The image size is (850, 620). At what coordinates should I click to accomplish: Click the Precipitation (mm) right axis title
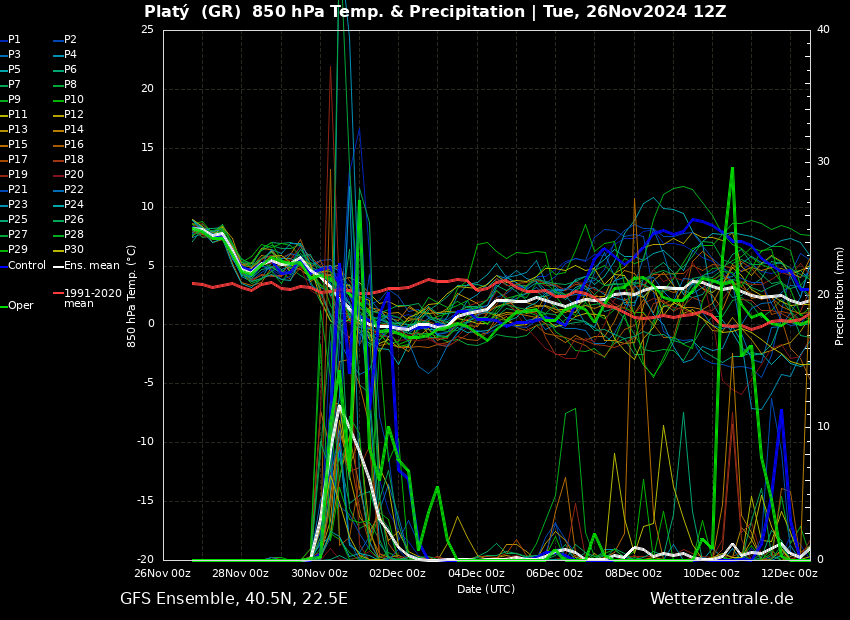[840, 295]
